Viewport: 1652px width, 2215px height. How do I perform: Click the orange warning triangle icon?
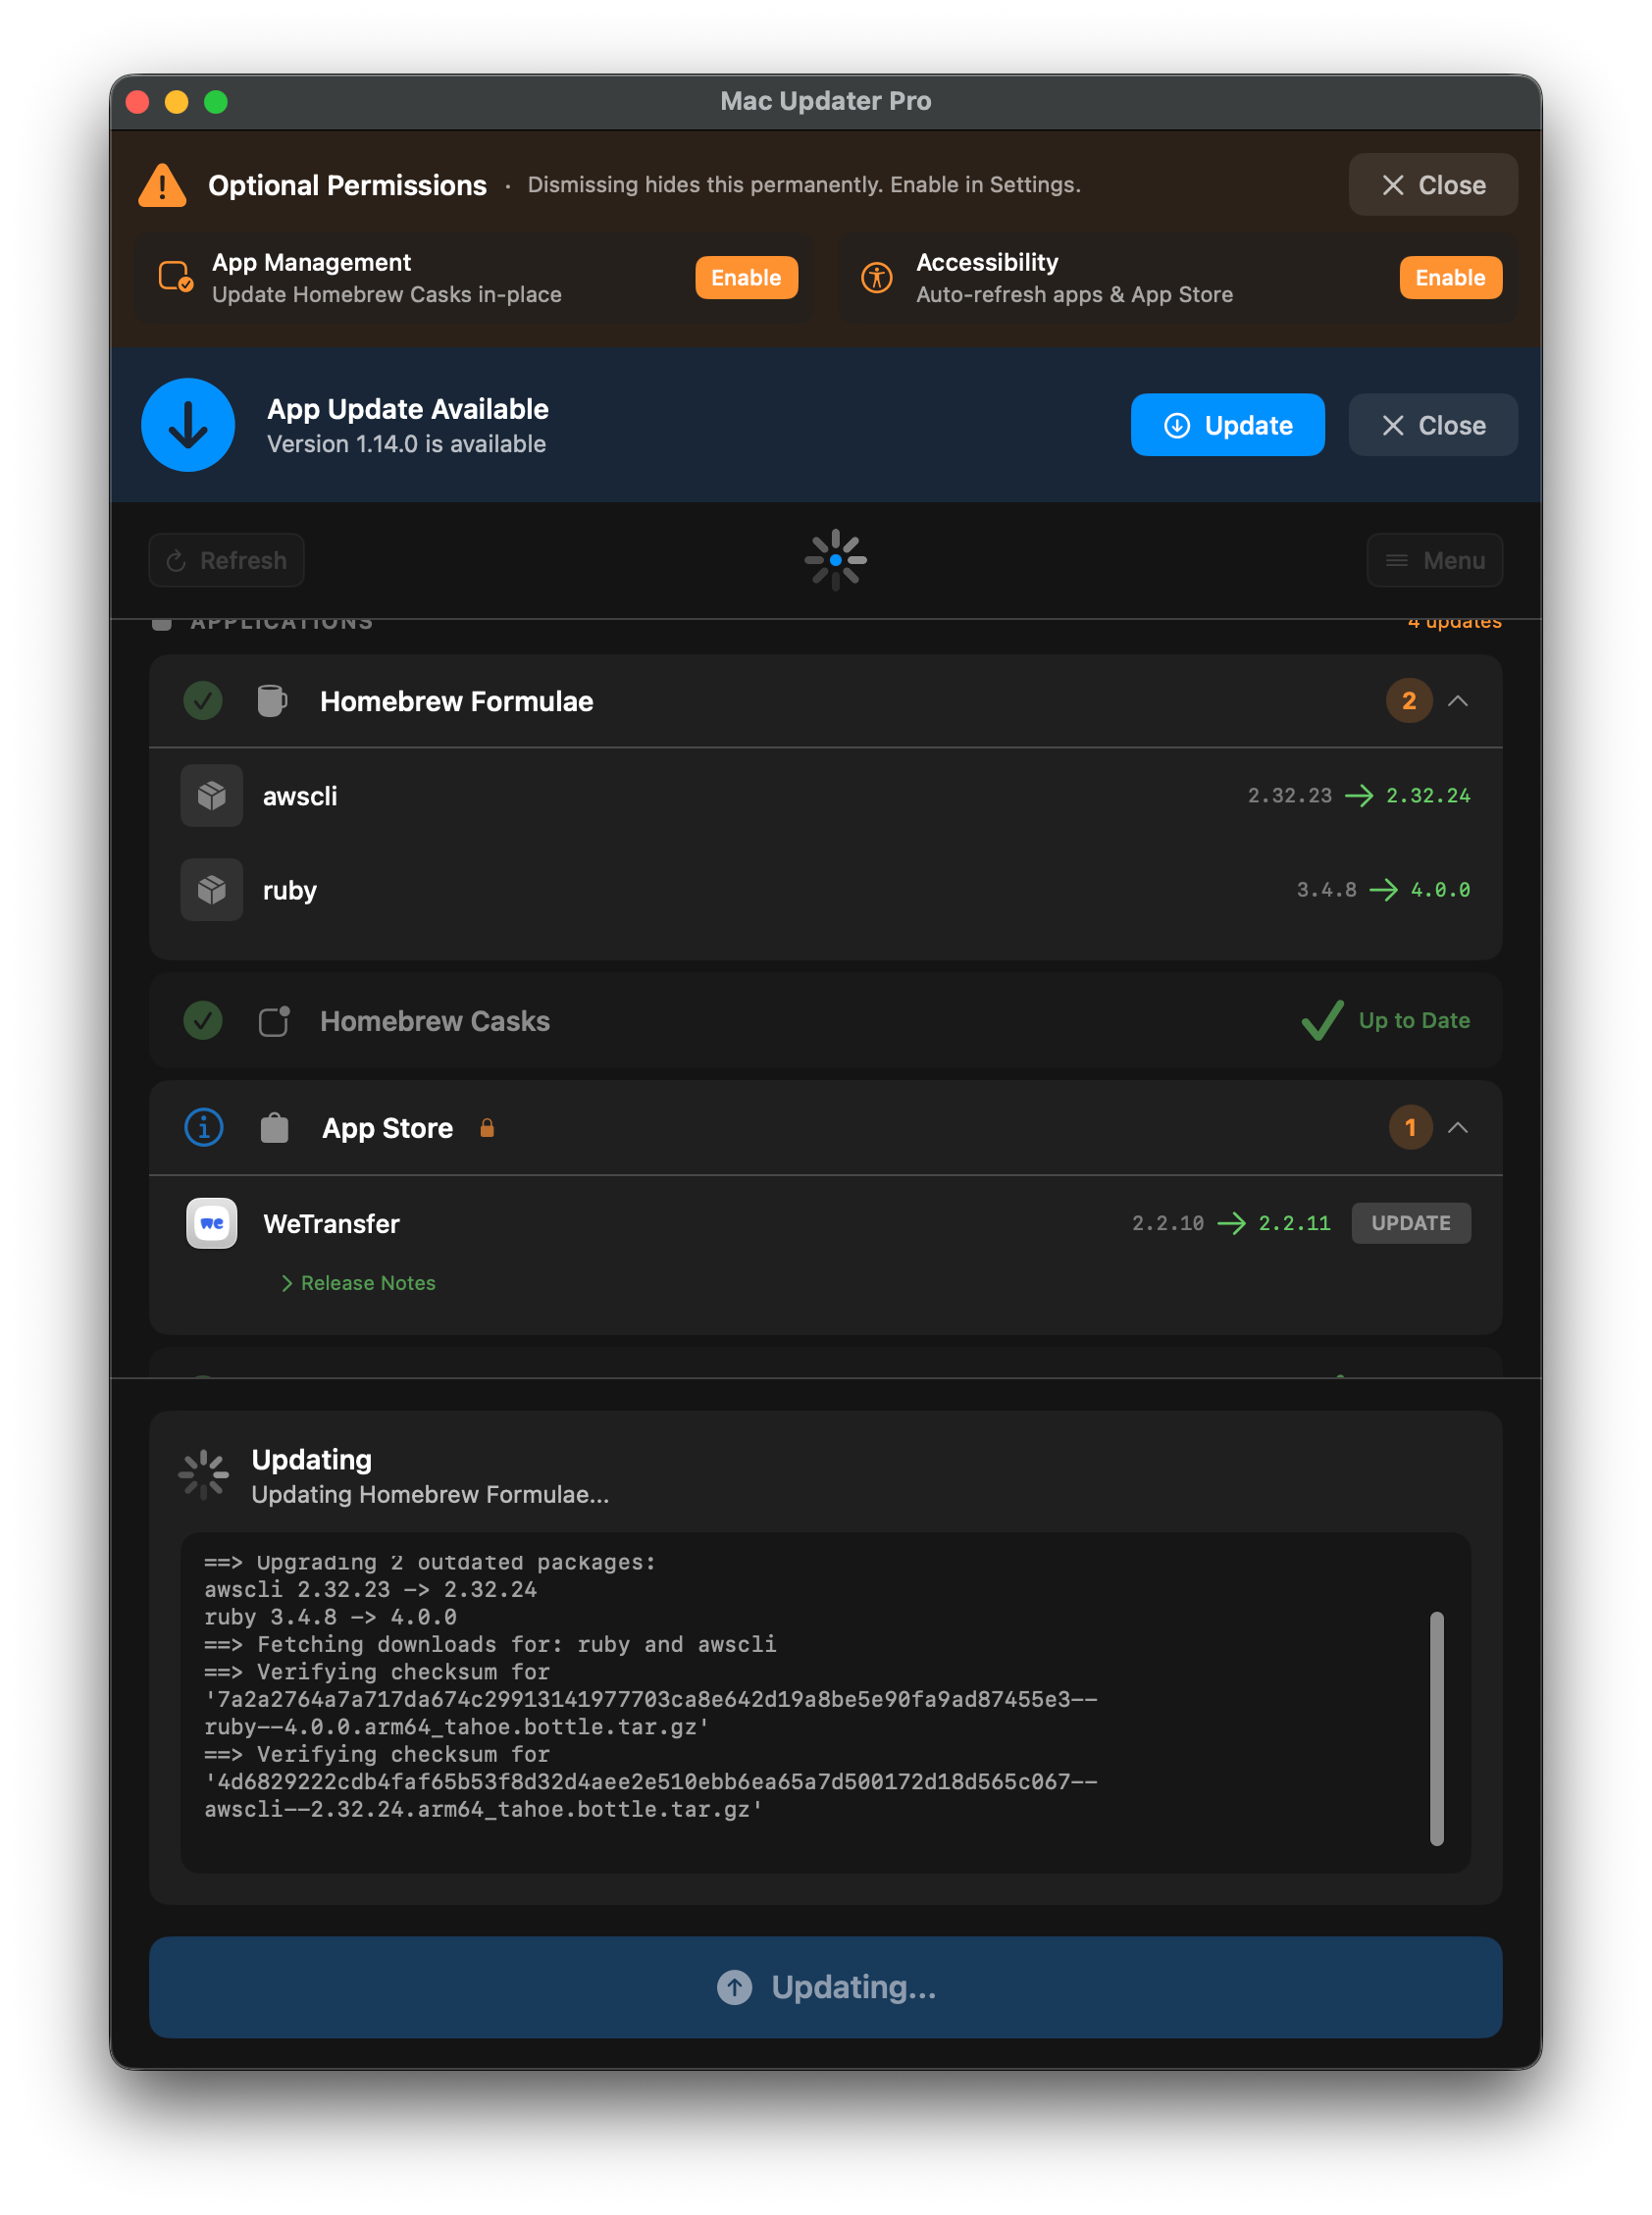pyautogui.click(x=162, y=185)
